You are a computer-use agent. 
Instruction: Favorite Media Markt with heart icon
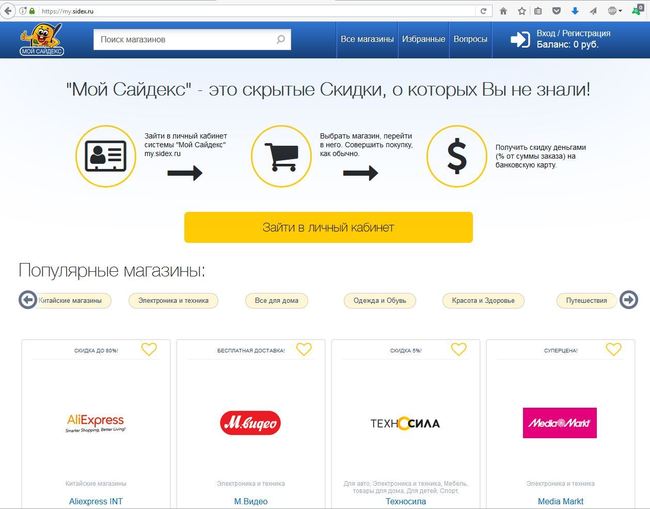pyautogui.click(x=614, y=349)
